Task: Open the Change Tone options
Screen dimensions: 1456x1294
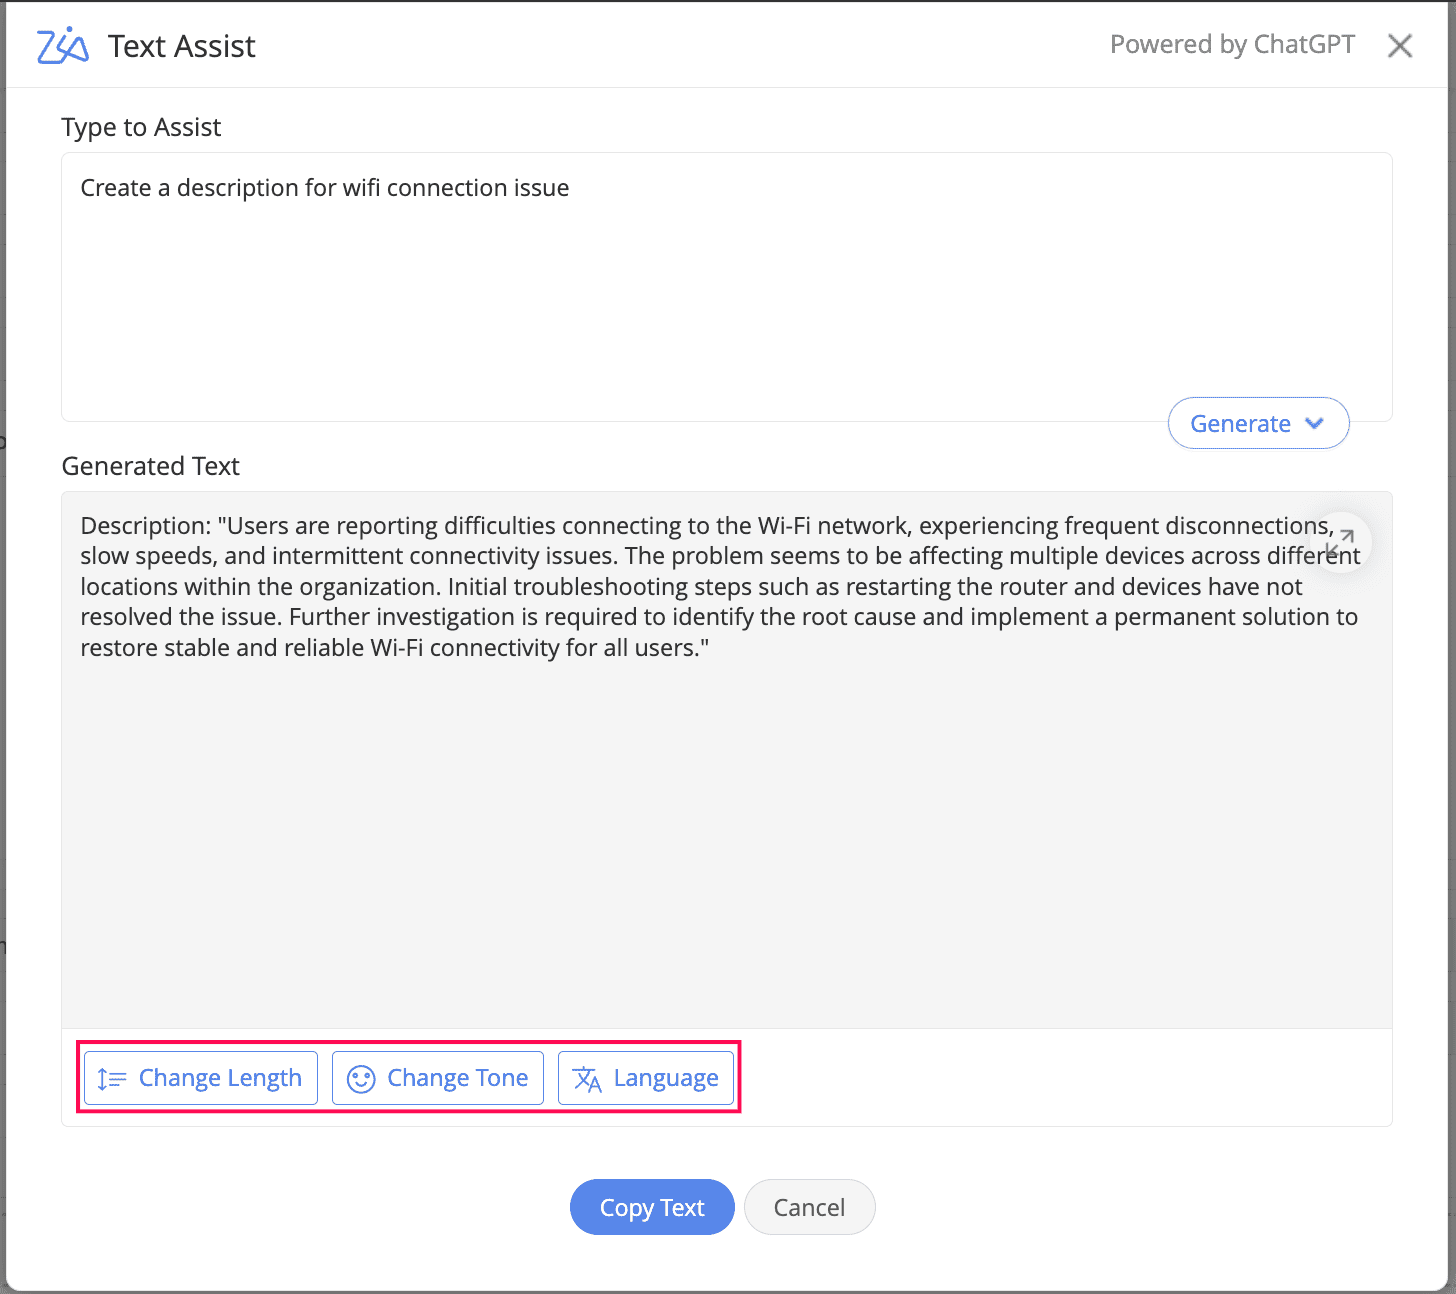Action: click(438, 1078)
